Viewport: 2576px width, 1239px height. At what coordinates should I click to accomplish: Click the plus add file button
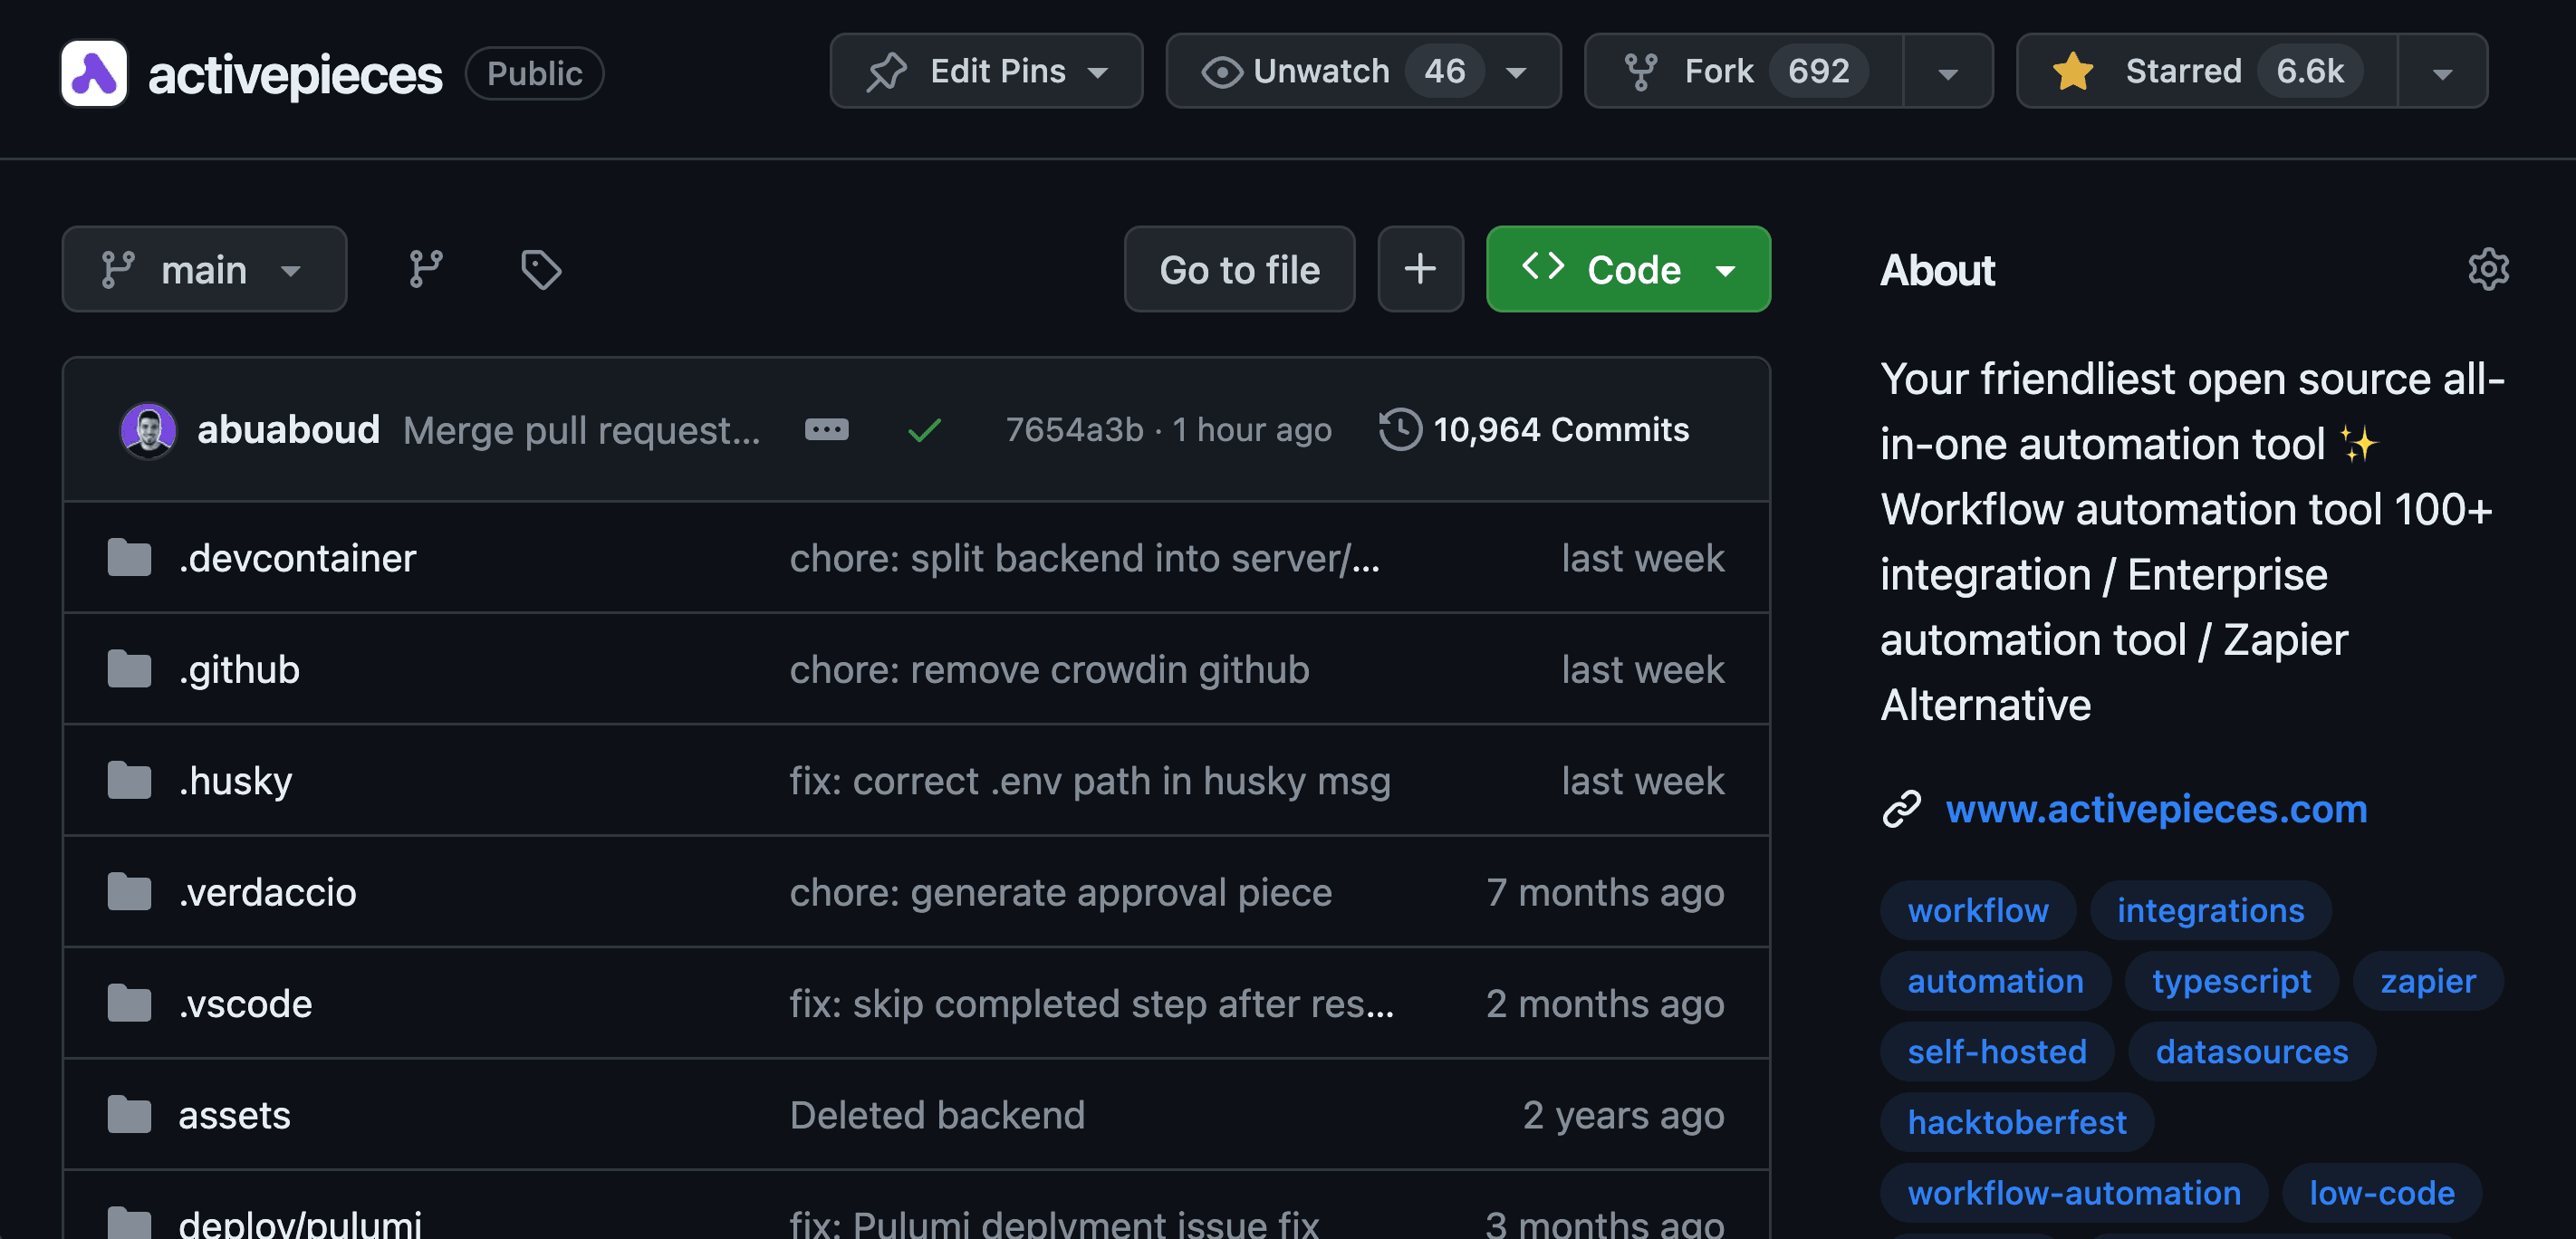click(1420, 269)
